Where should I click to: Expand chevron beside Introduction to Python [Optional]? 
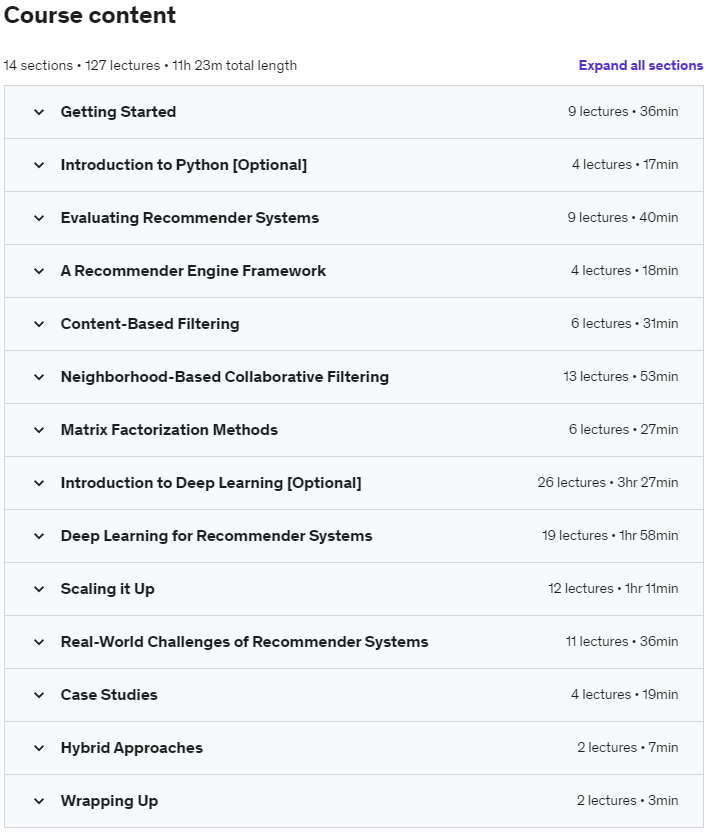click(39, 165)
